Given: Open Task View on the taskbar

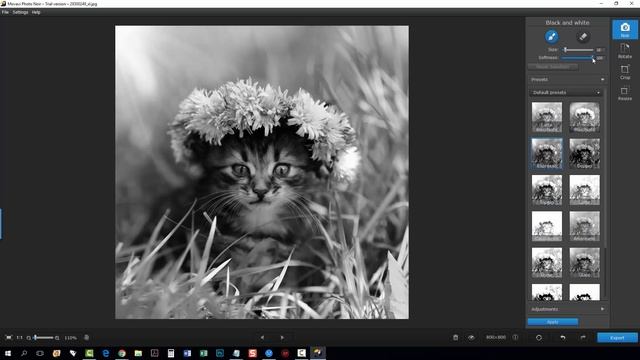Looking at the screenshot, I should (x=40, y=353).
